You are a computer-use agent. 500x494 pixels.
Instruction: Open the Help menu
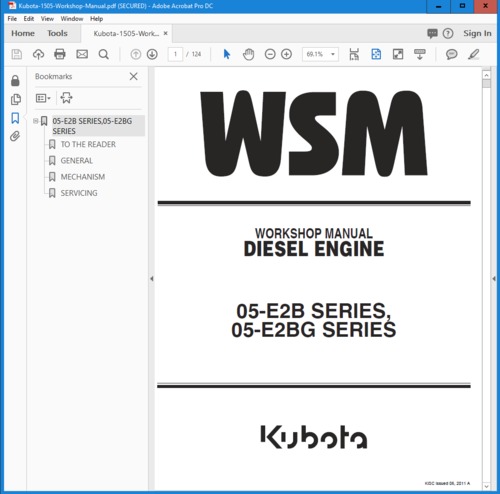click(96, 19)
